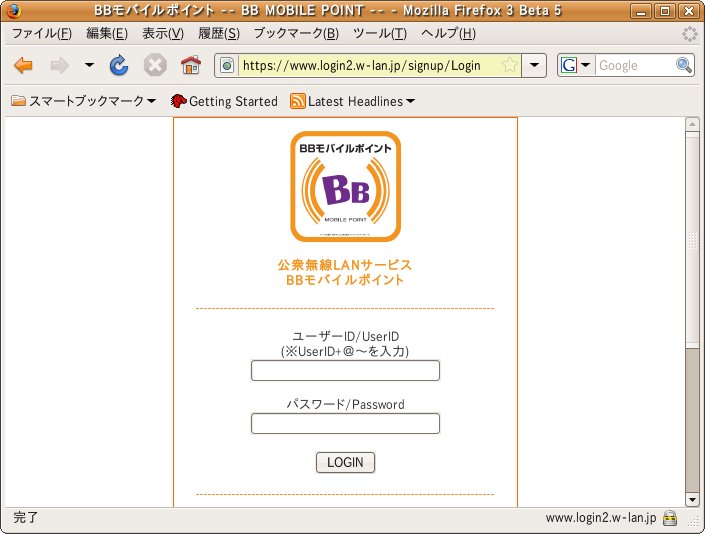Close the Firefox window

pyautogui.click(x=688, y=11)
